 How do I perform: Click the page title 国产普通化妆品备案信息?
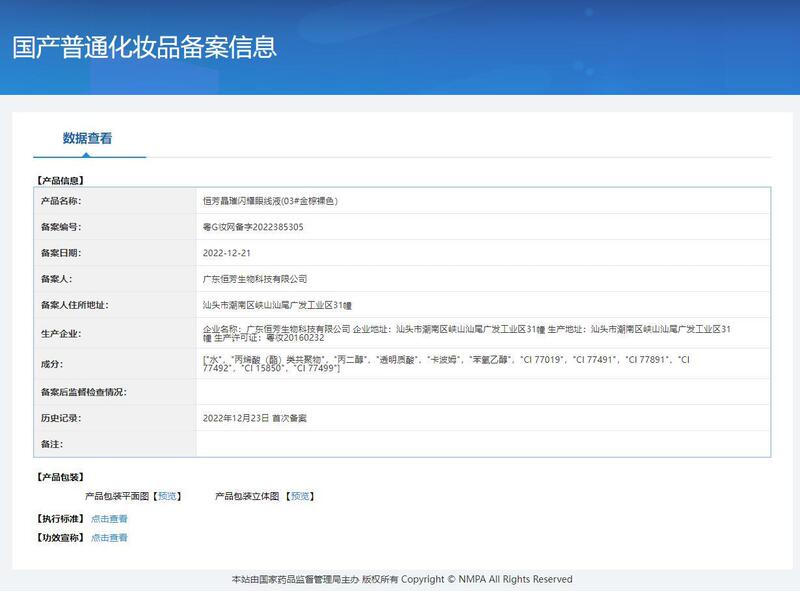[144, 47]
